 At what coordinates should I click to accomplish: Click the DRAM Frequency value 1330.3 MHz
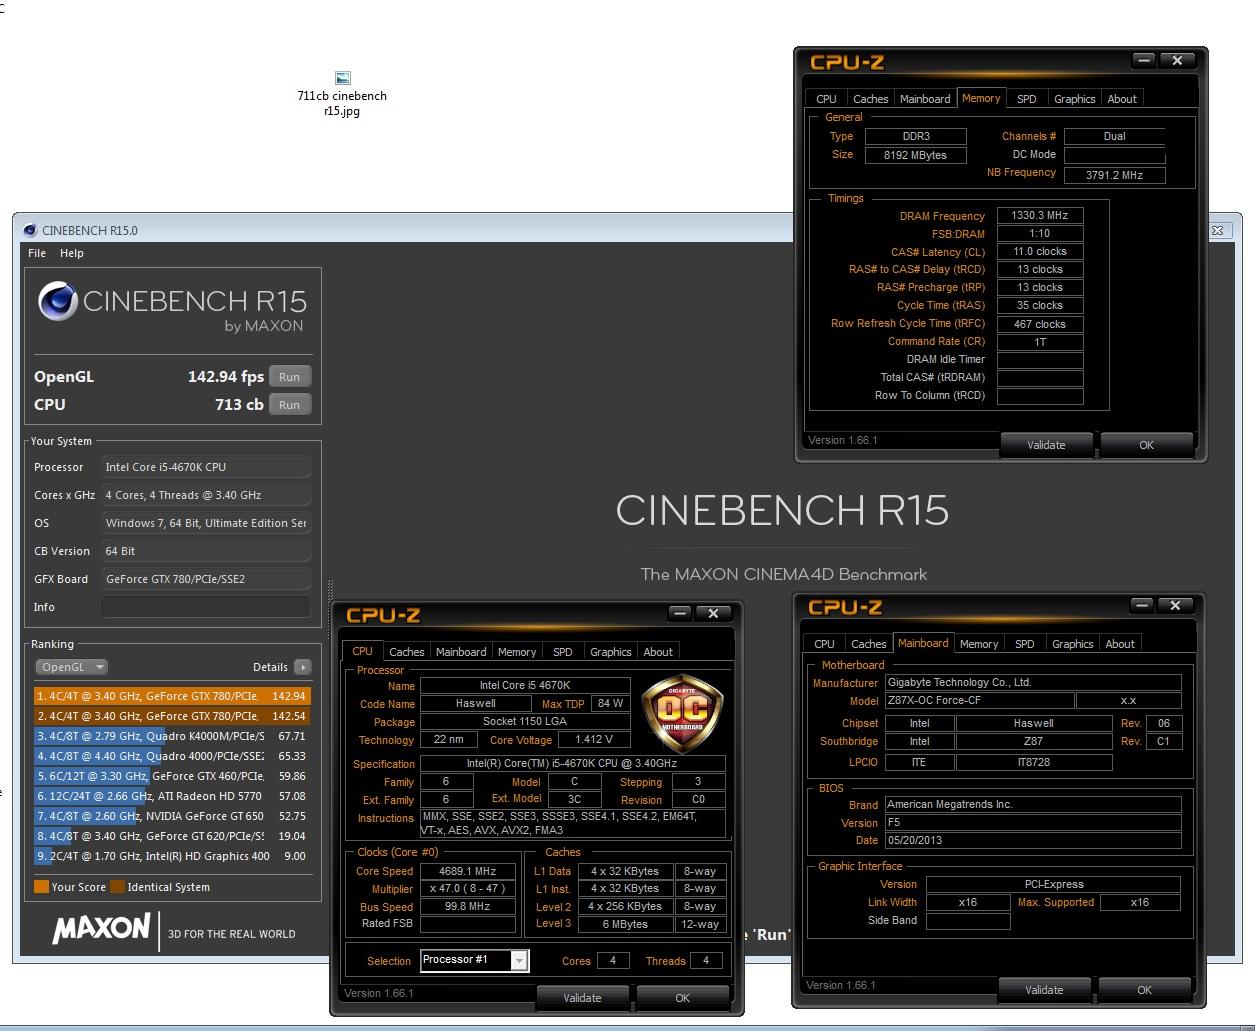pyautogui.click(x=1040, y=215)
